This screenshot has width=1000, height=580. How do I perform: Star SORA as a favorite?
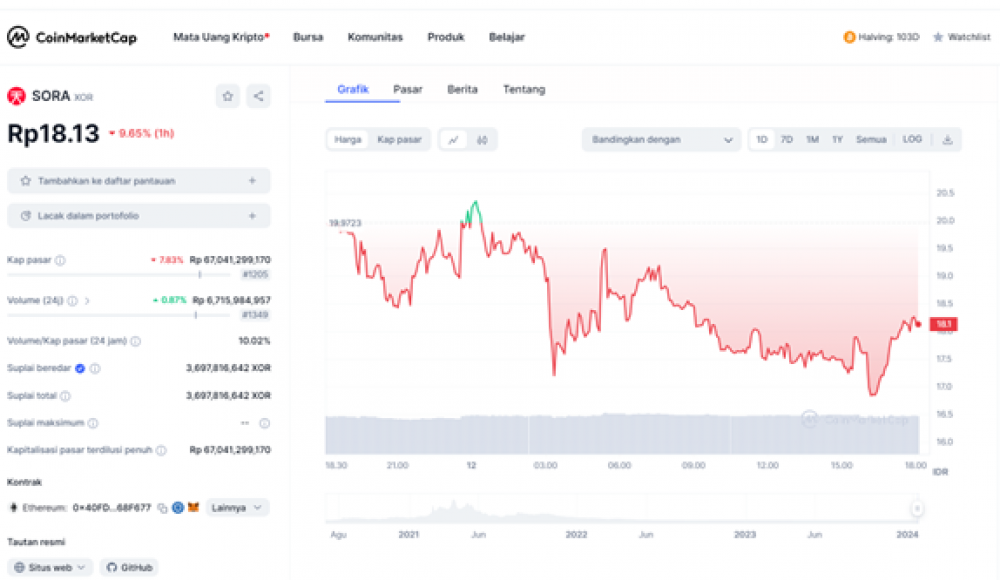tap(228, 96)
